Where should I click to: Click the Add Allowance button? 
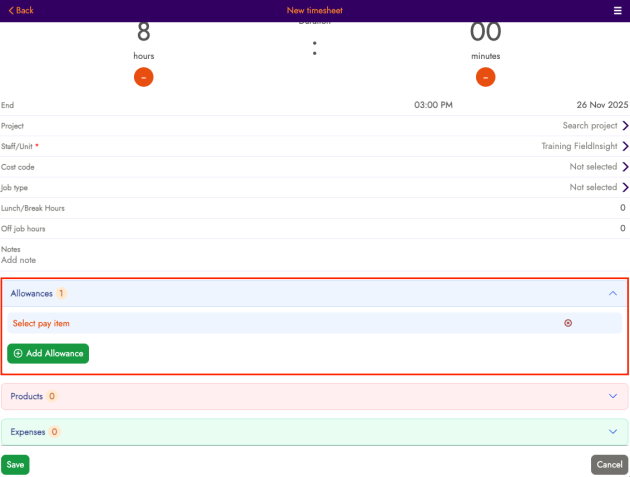(48, 353)
